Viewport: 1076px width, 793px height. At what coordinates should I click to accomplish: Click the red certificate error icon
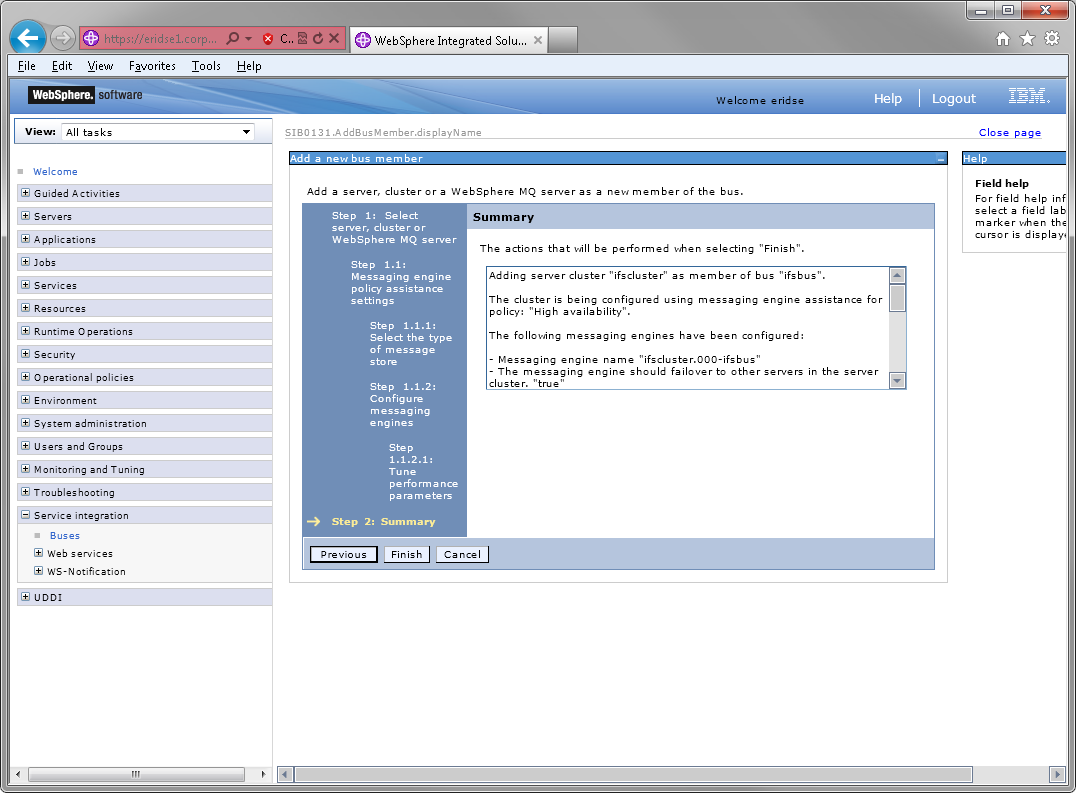click(268, 38)
